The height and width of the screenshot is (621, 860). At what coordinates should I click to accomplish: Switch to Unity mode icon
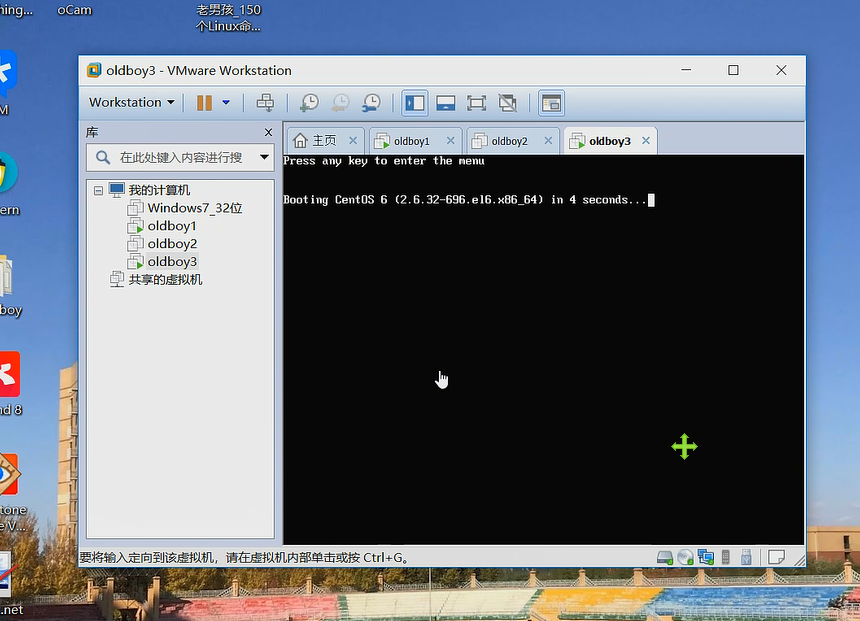[507, 103]
